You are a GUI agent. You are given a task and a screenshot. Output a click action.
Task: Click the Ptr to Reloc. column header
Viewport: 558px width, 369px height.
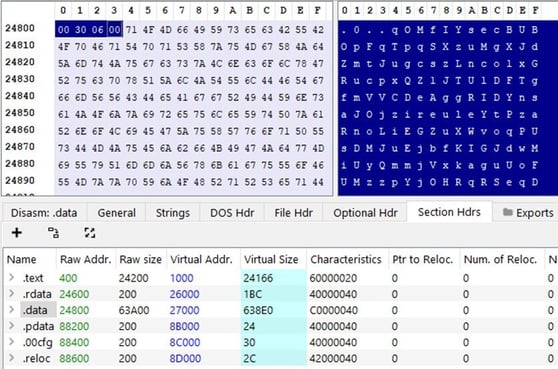[x=423, y=259]
